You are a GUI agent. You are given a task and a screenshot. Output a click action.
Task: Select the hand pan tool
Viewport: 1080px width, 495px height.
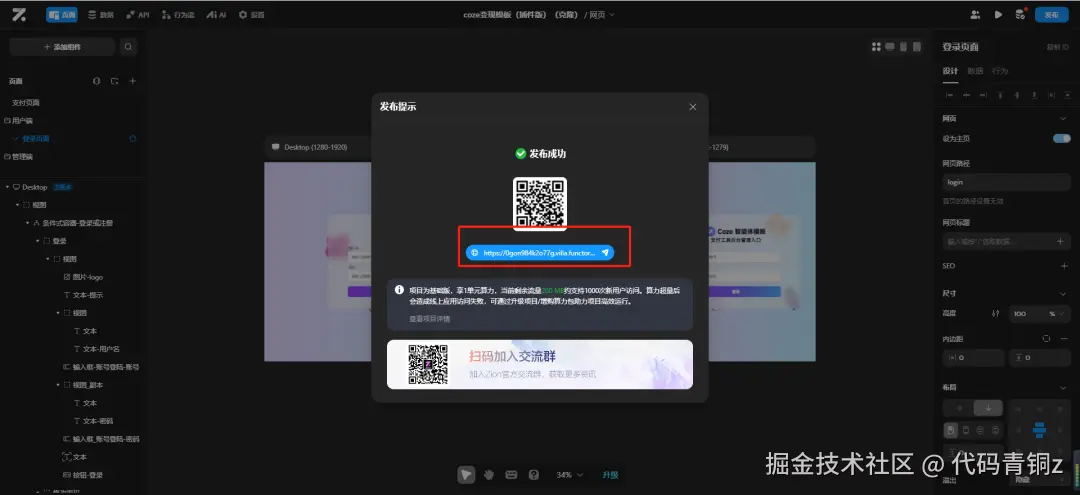click(489, 474)
